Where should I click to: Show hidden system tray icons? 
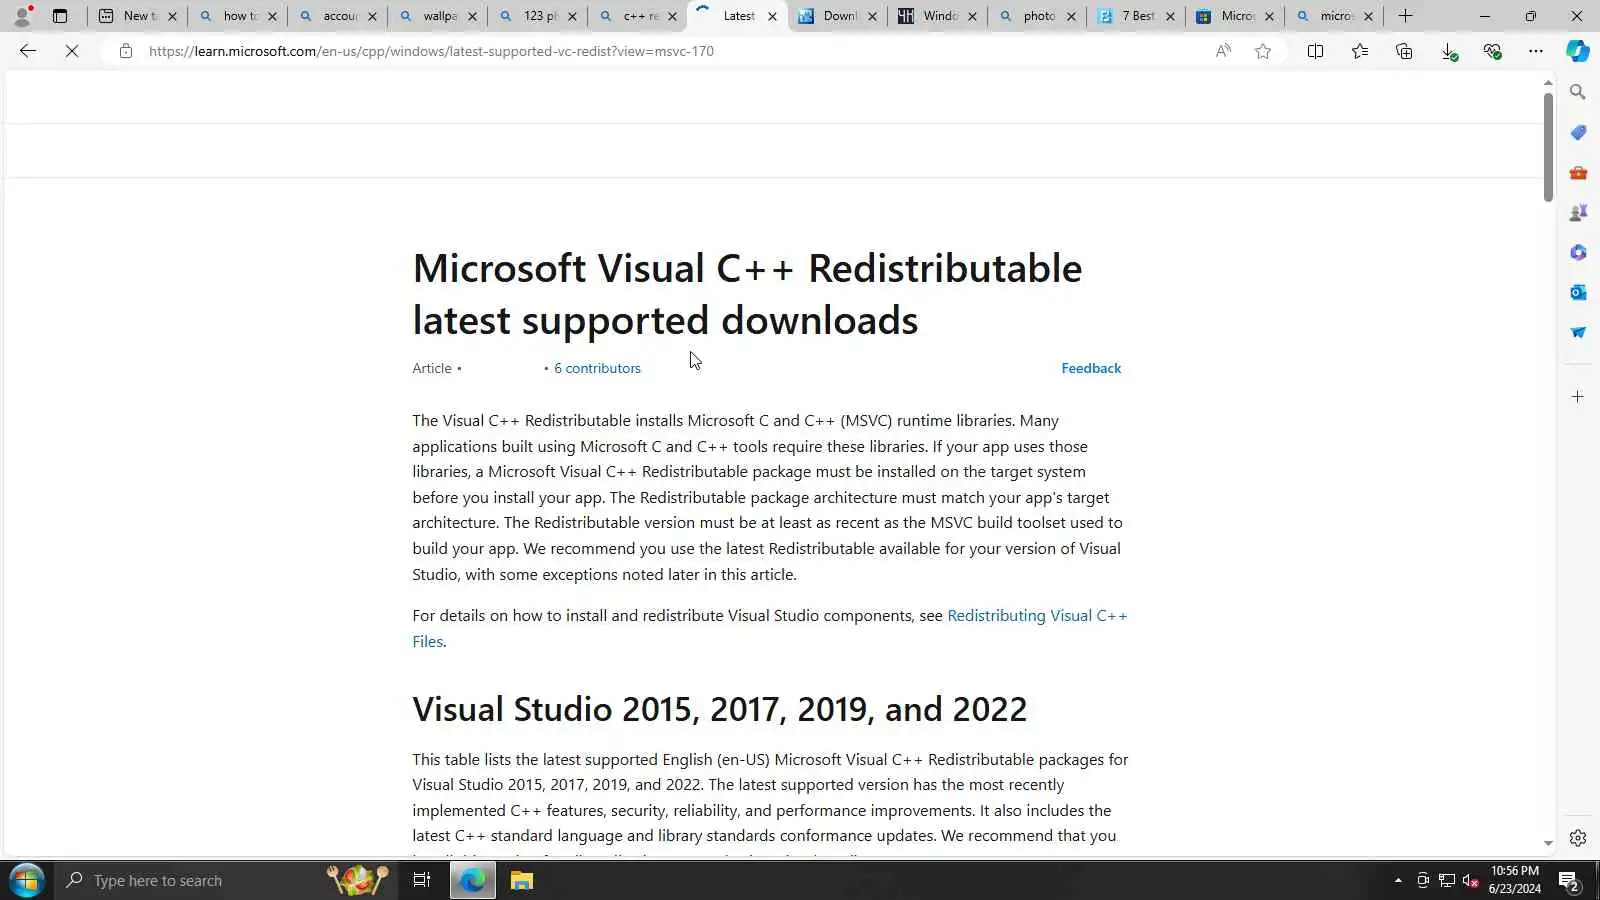pos(1398,881)
